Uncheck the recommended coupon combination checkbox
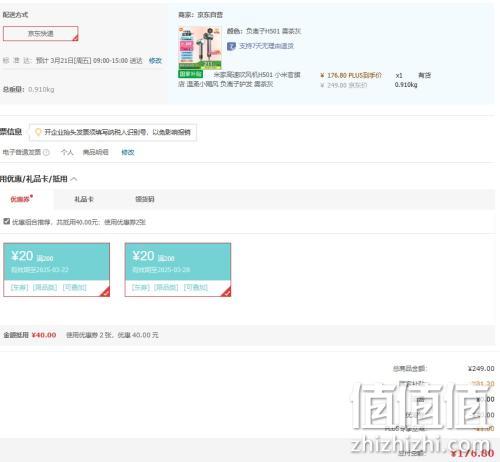Image resolution: width=500 pixels, height=462 pixels. coord(6,221)
